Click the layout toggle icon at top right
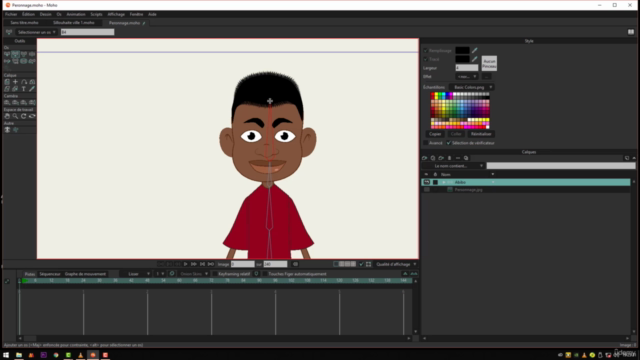Image resolution: width=640 pixels, height=360 pixels. point(631,32)
